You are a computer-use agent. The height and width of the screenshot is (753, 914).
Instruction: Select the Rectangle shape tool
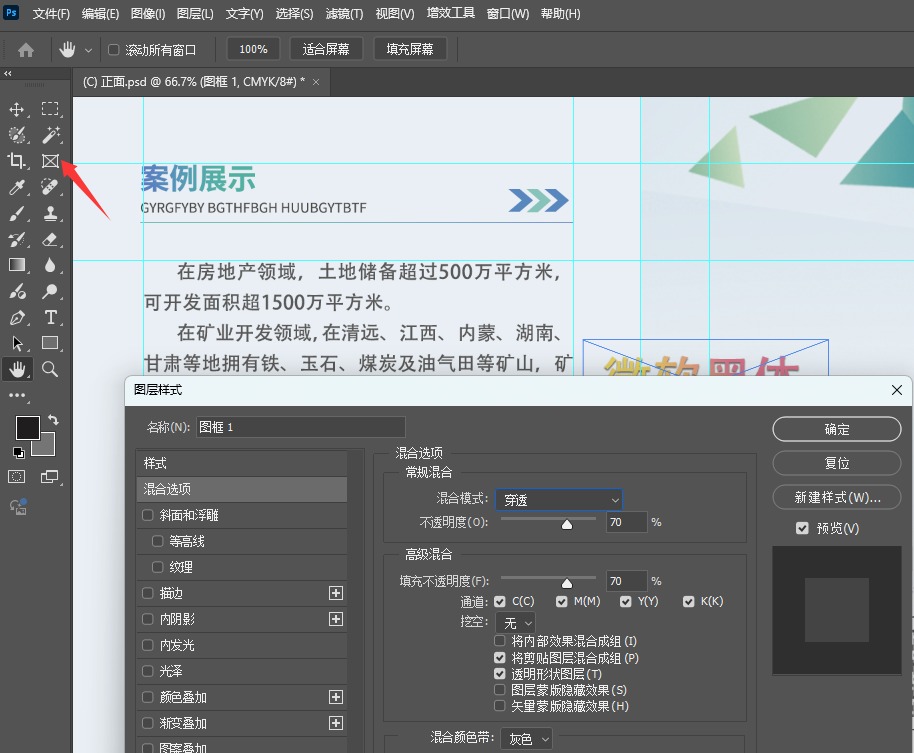click(x=50, y=343)
